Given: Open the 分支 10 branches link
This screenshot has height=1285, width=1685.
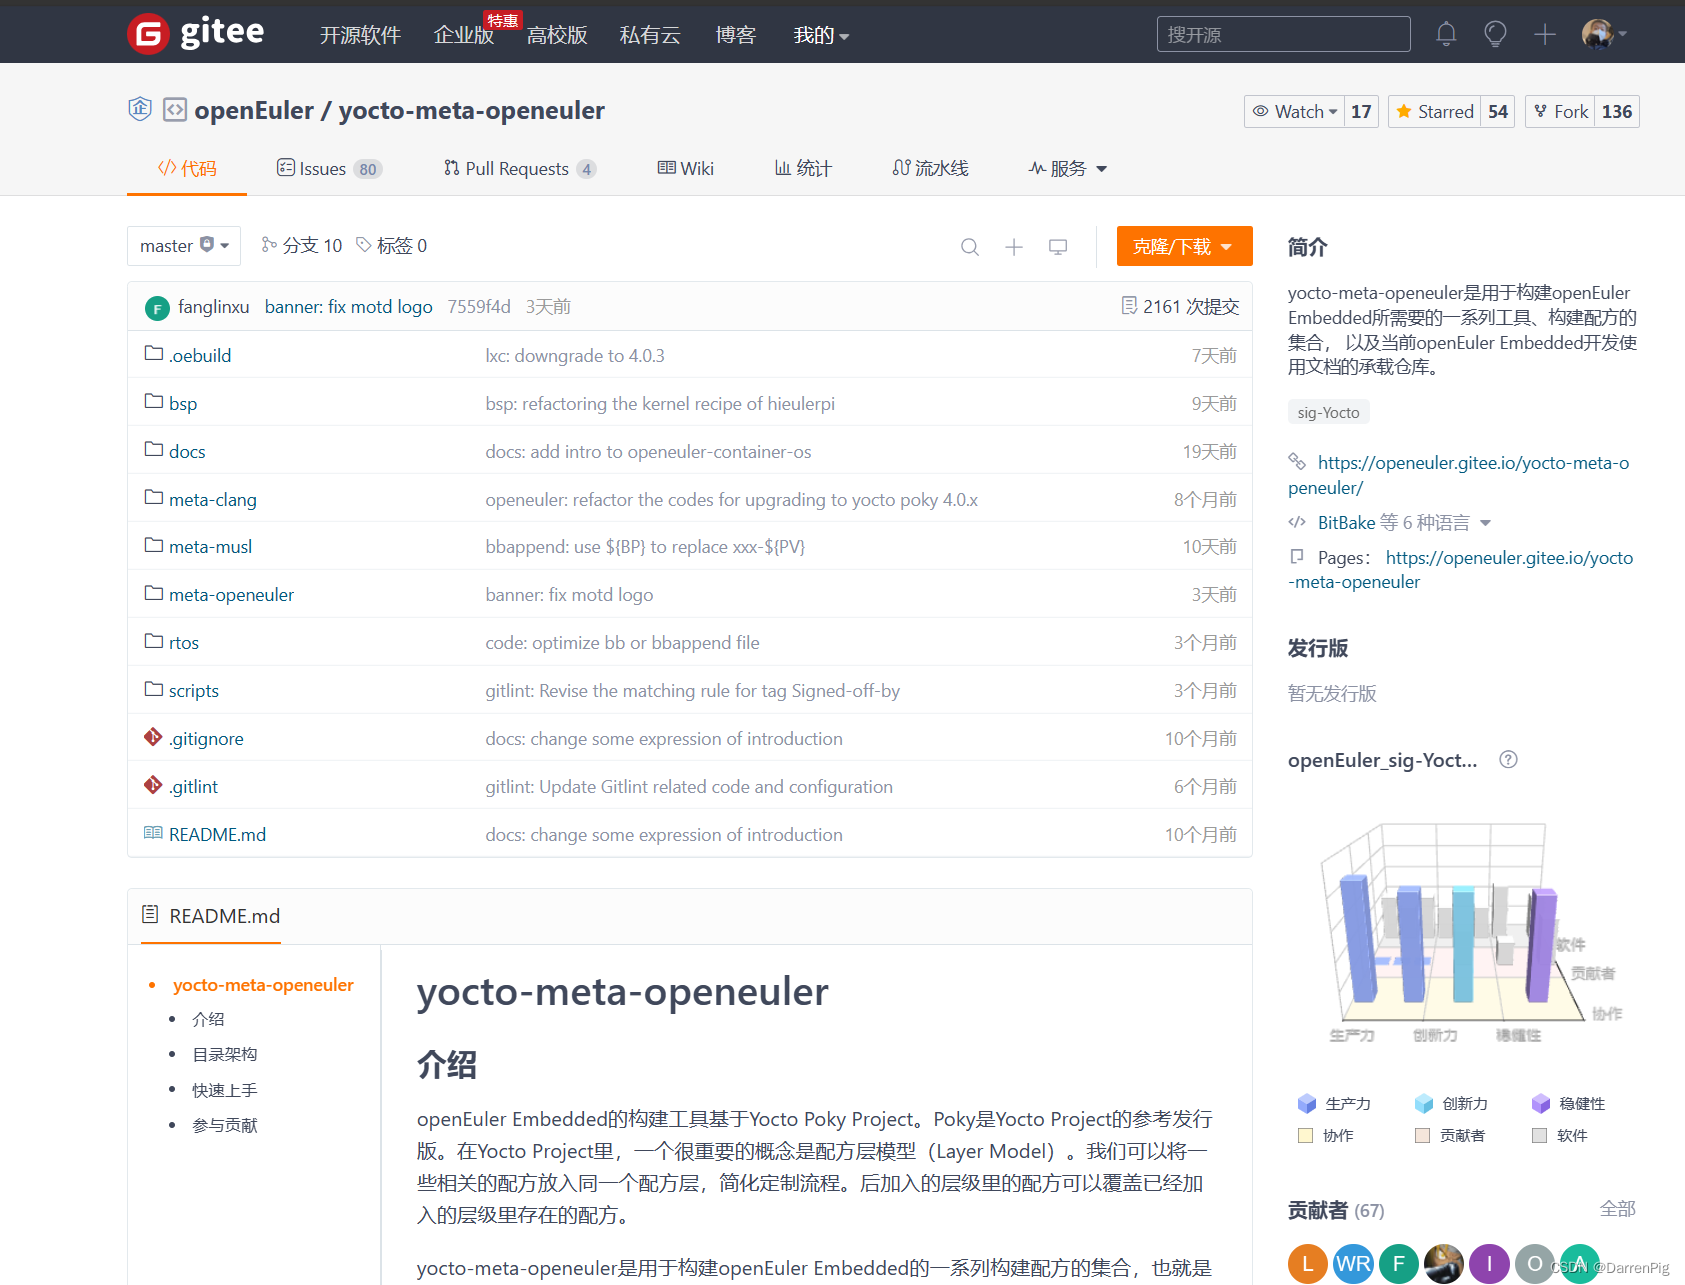Looking at the screenshot, I should coord(302,246).
